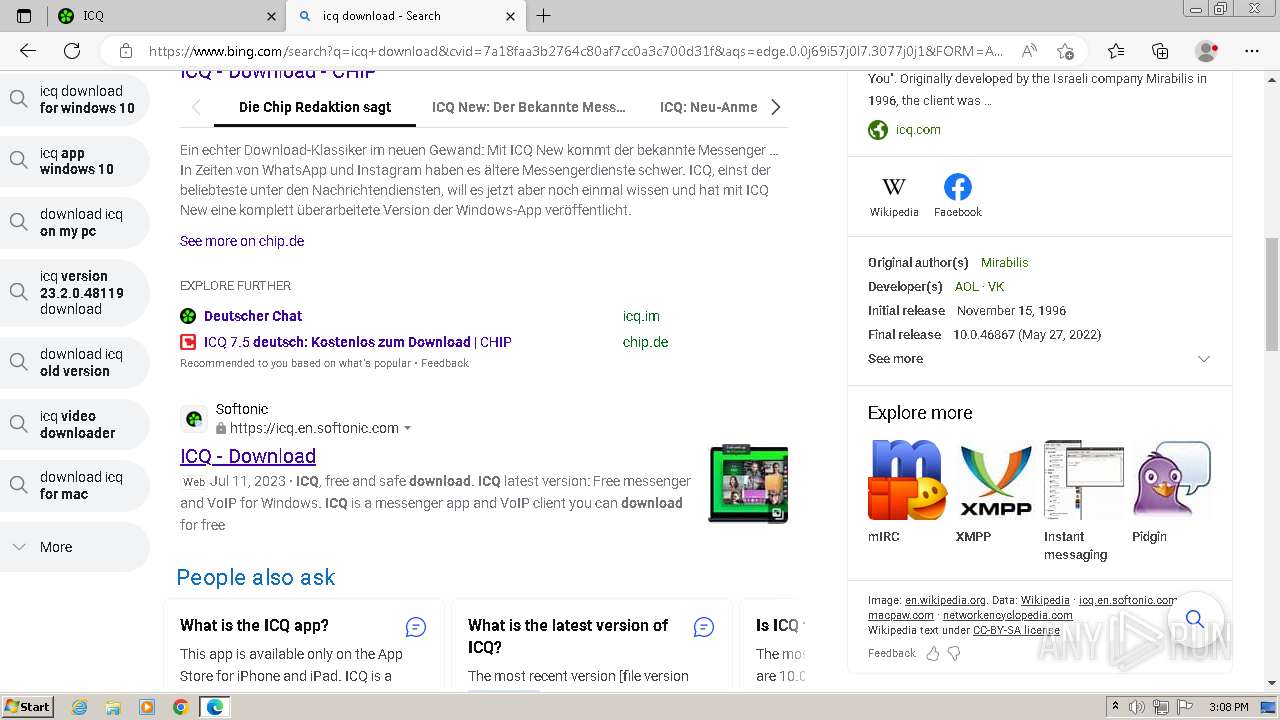1280x720 pixels.
Task: Open Edge Settings and more menu
Action: tap(1252, 51)
